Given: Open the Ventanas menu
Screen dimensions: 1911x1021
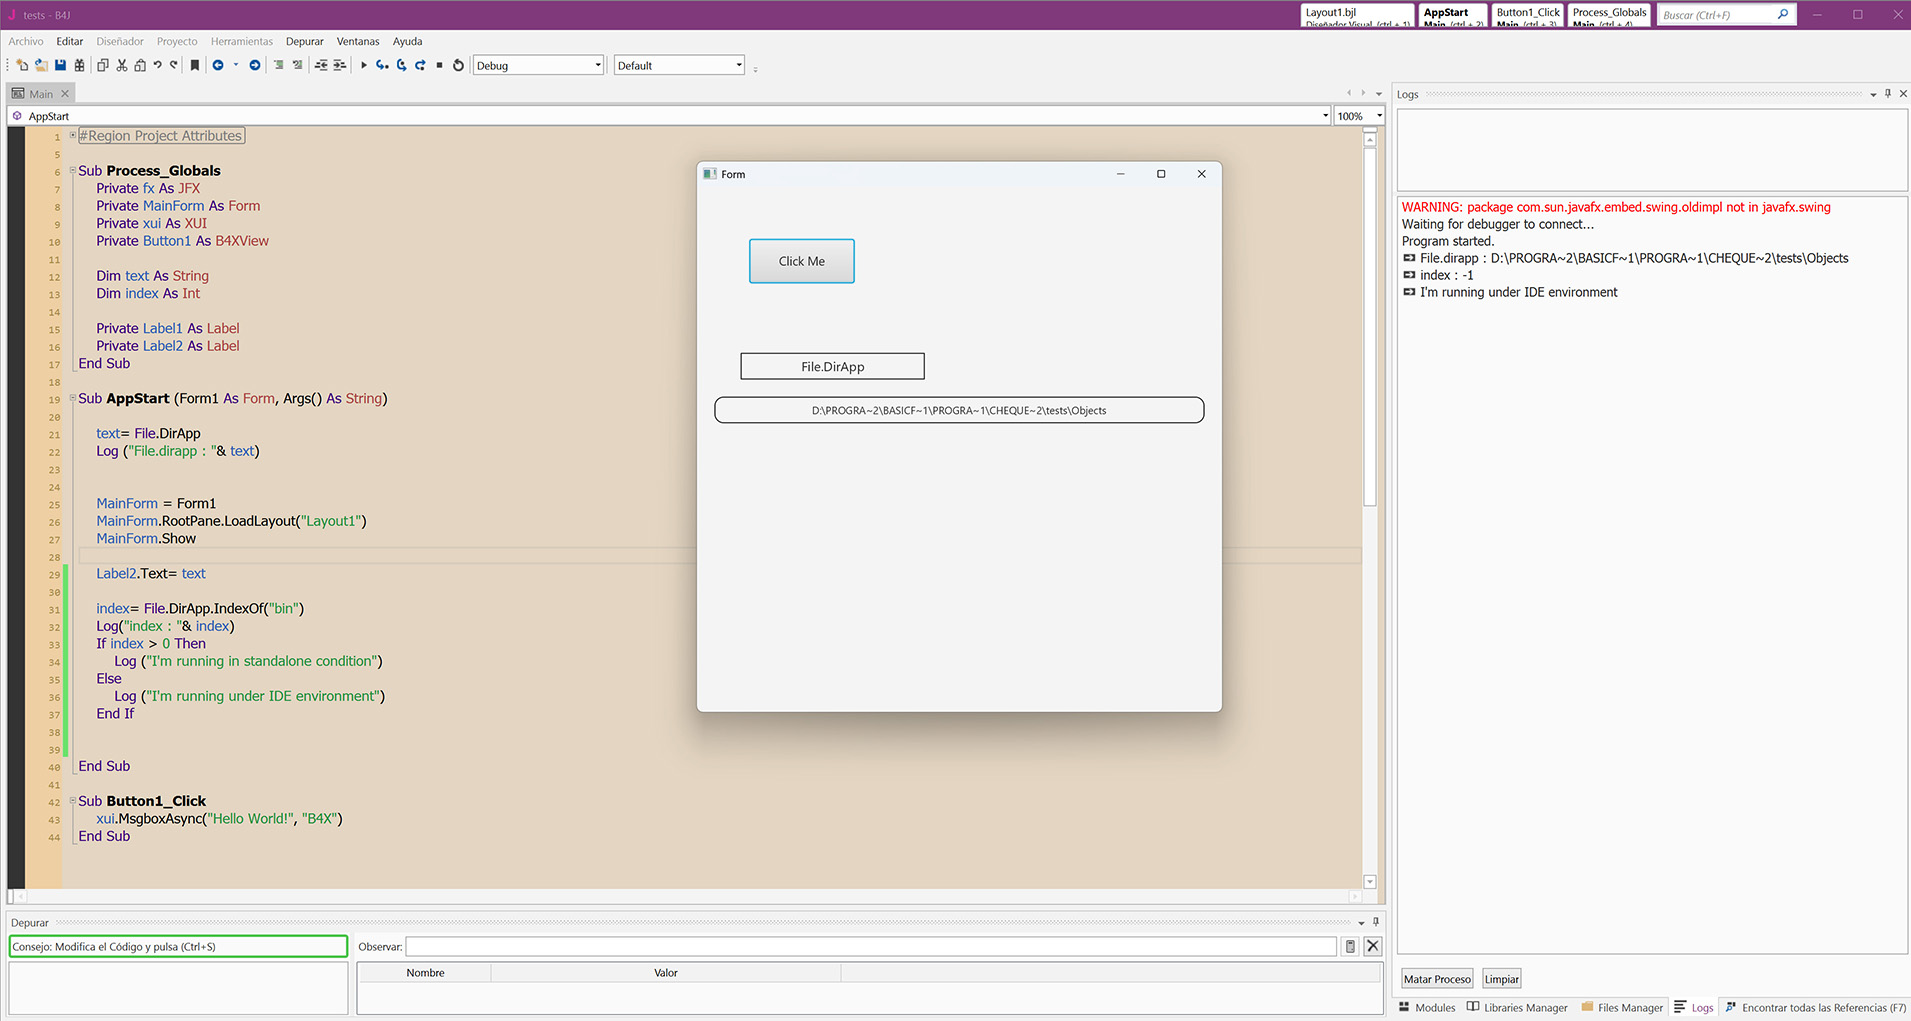Looking at the screenshot, I should pyautogui.click(x=358, y=41).
